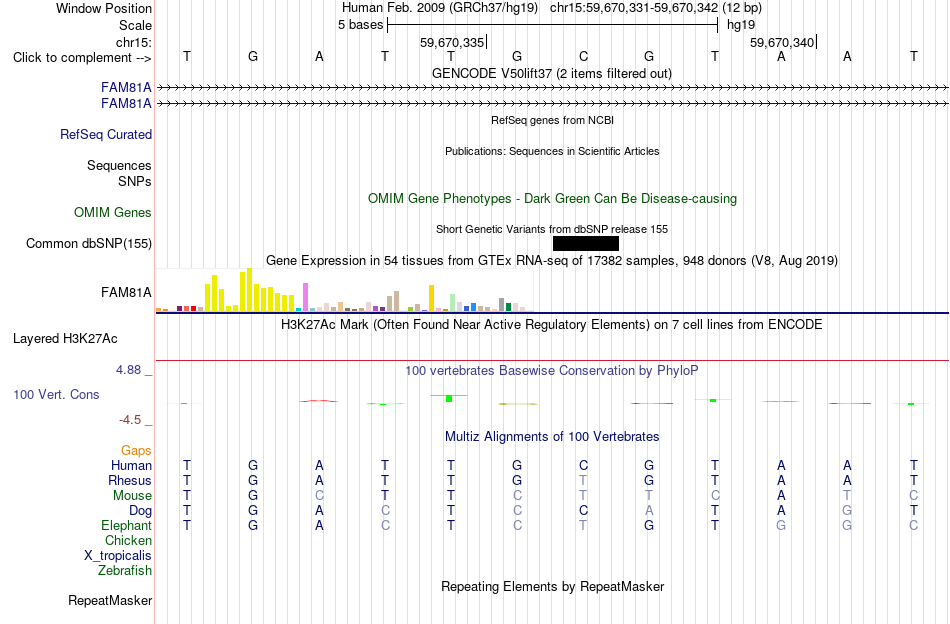
Task: Click the violet bar in GTEx chart
Action: point(306,297)
